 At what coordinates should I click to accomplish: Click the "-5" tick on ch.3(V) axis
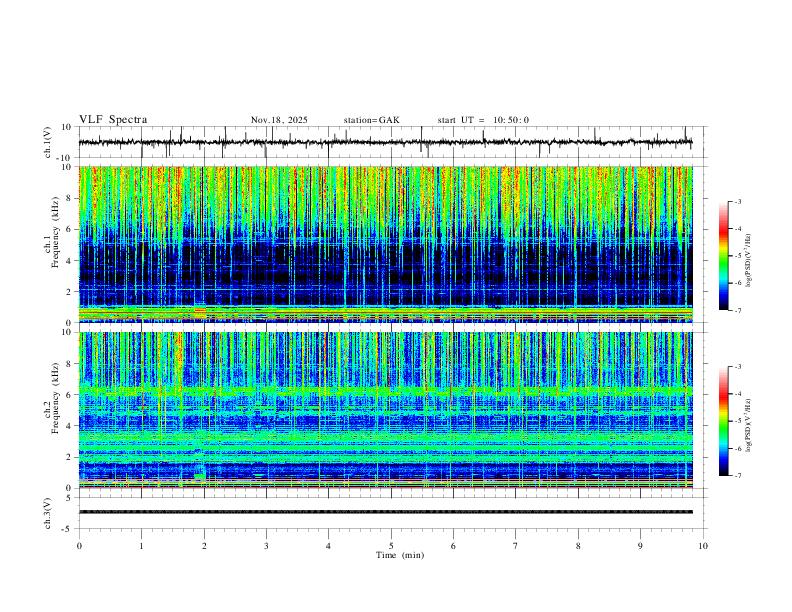(68, 529)
